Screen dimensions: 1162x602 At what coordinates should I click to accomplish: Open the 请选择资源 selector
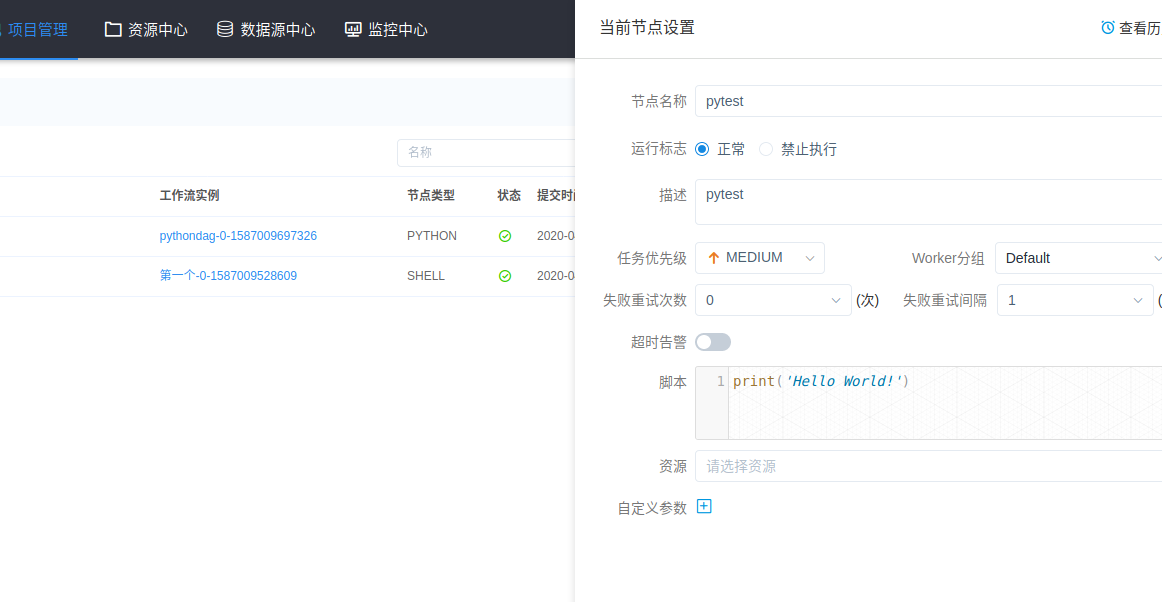coord(928,466)
